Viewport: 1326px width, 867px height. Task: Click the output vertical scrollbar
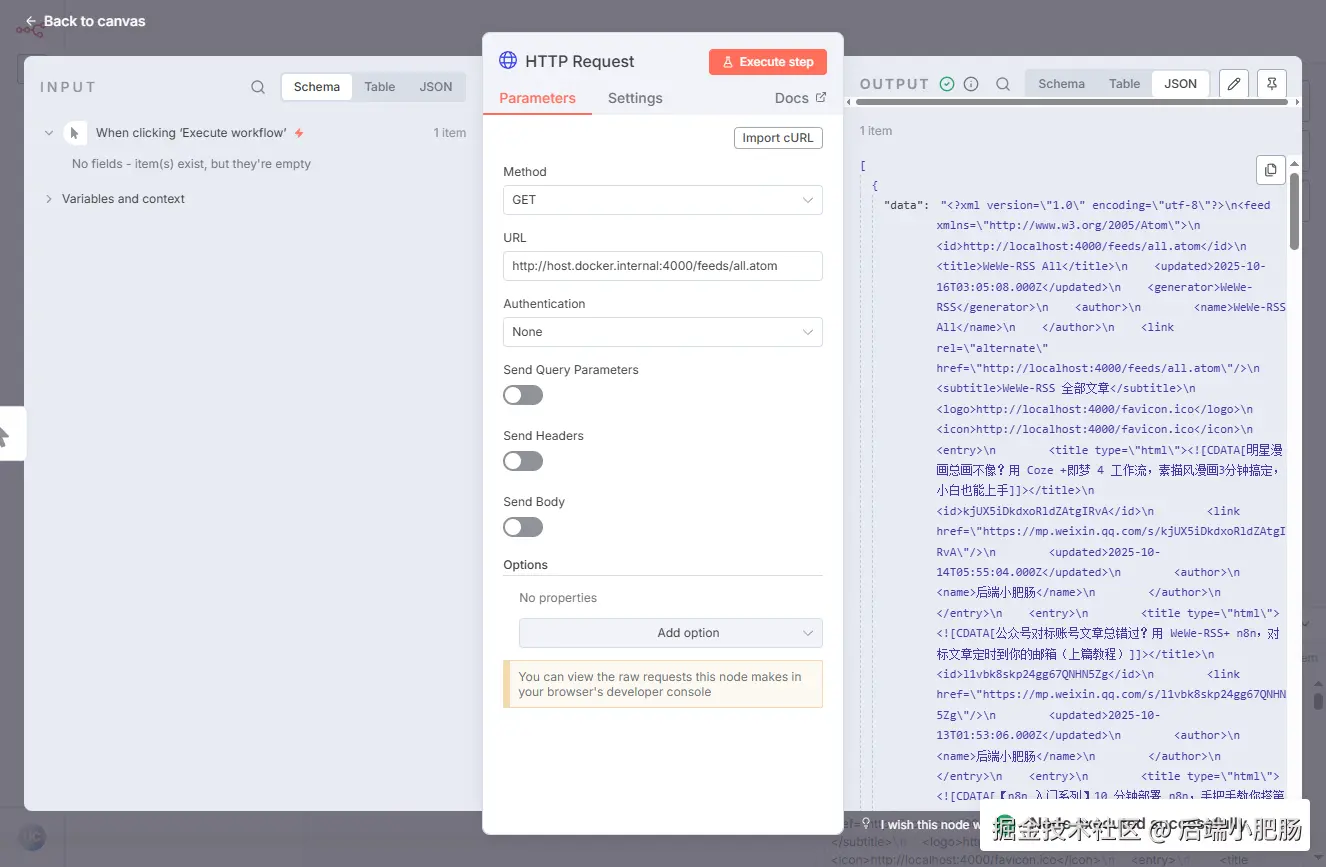[1294, 210]
